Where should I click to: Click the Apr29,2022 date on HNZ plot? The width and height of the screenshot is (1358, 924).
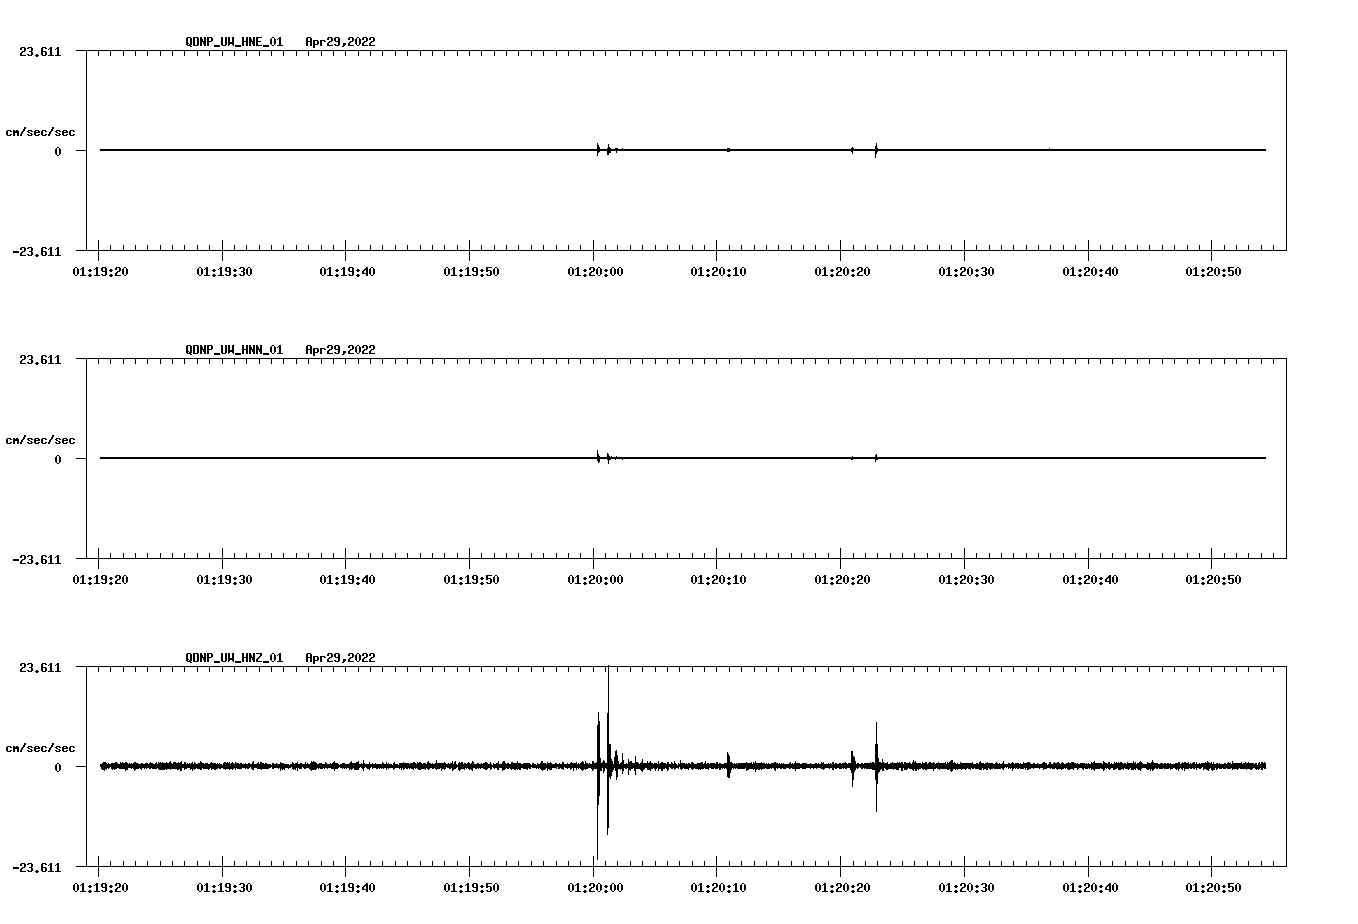[x=340, y=658]
